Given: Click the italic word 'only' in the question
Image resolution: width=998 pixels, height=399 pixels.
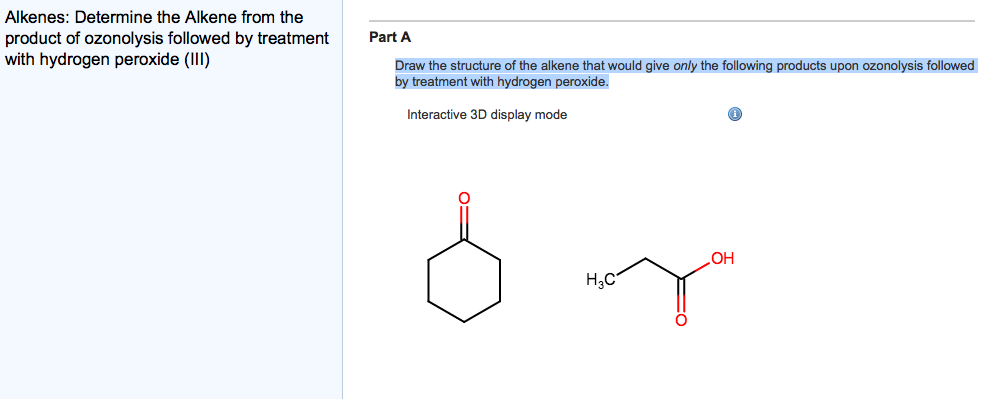Looking at the screenshot, I should [685, 66].
